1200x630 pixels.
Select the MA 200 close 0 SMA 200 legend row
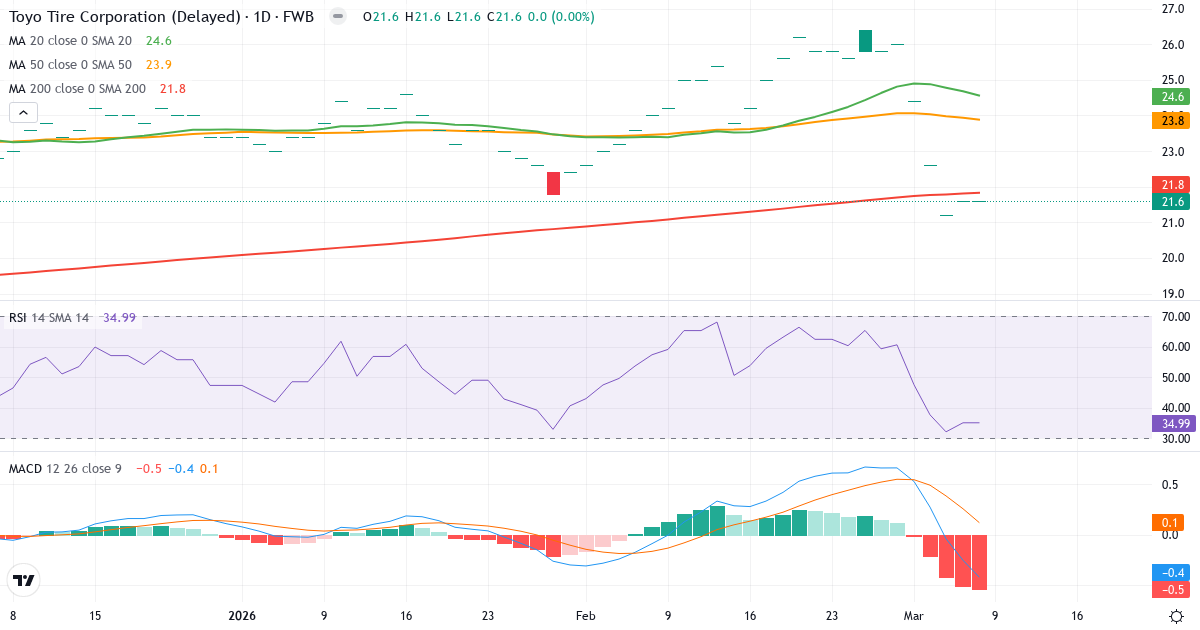[x=75, y=88]
